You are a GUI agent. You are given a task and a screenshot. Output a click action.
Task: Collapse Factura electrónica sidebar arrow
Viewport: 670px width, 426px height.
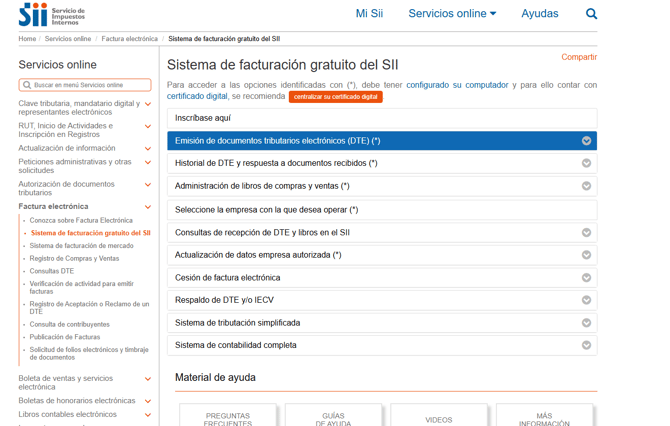click(148, 207)
